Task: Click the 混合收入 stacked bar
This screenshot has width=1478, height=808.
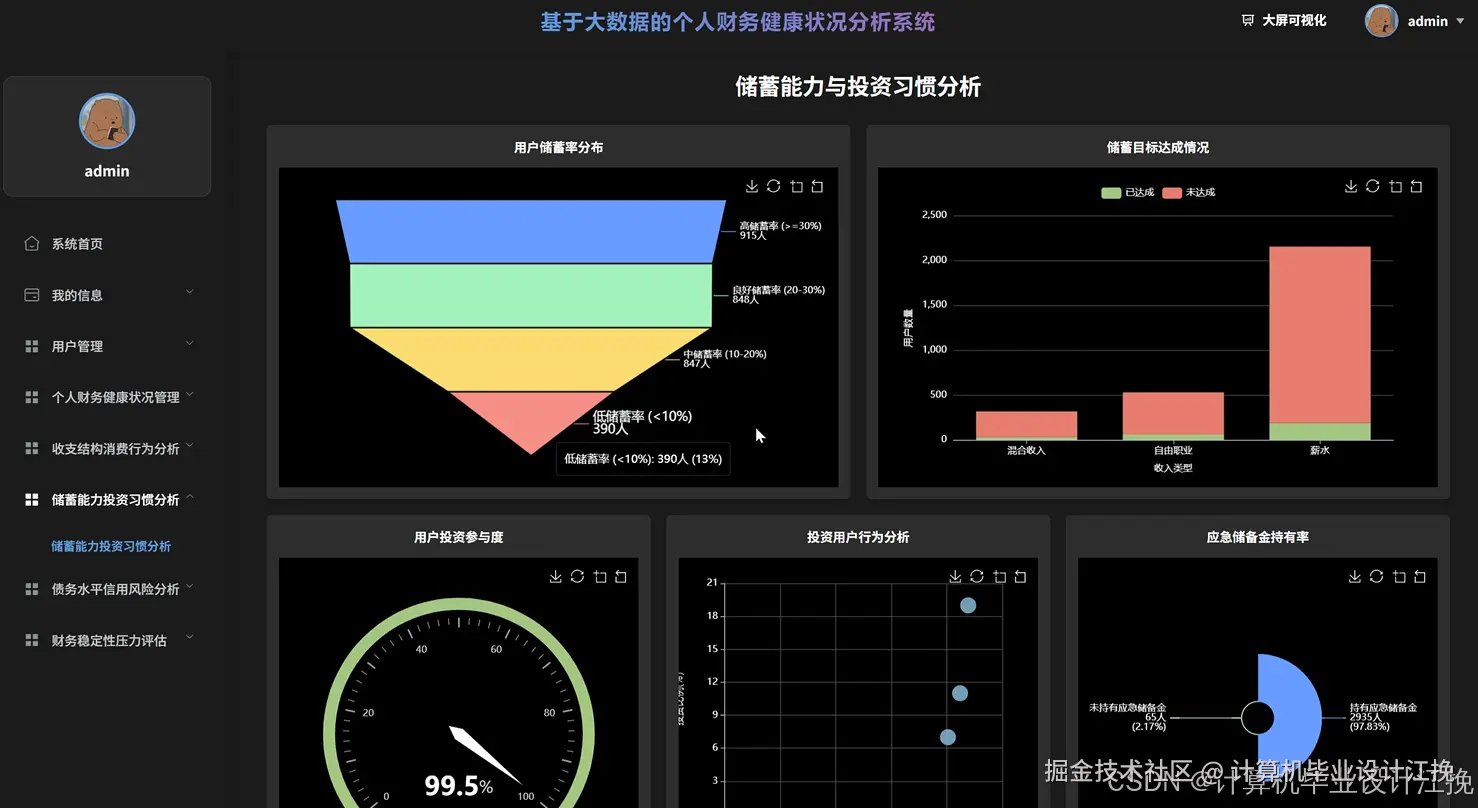Action: click(1026, 425)
